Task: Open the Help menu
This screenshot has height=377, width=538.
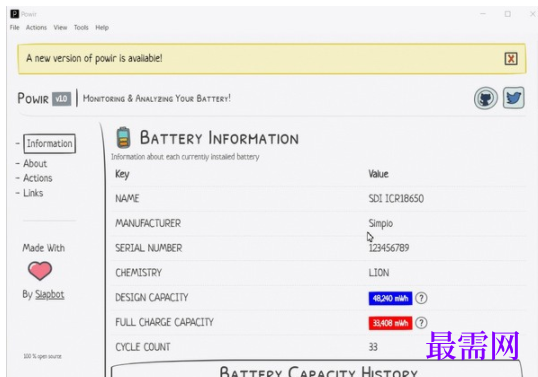Action: coord(102,27)
